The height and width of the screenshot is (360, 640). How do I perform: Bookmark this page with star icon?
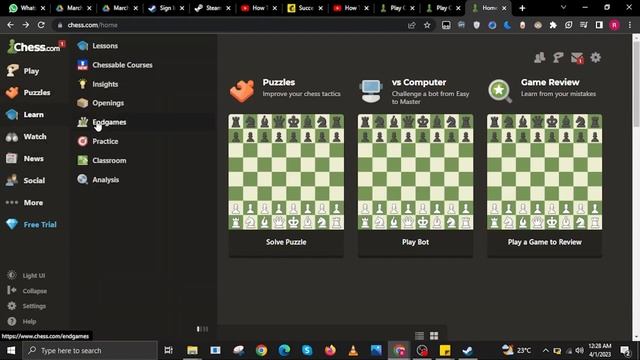427,25
